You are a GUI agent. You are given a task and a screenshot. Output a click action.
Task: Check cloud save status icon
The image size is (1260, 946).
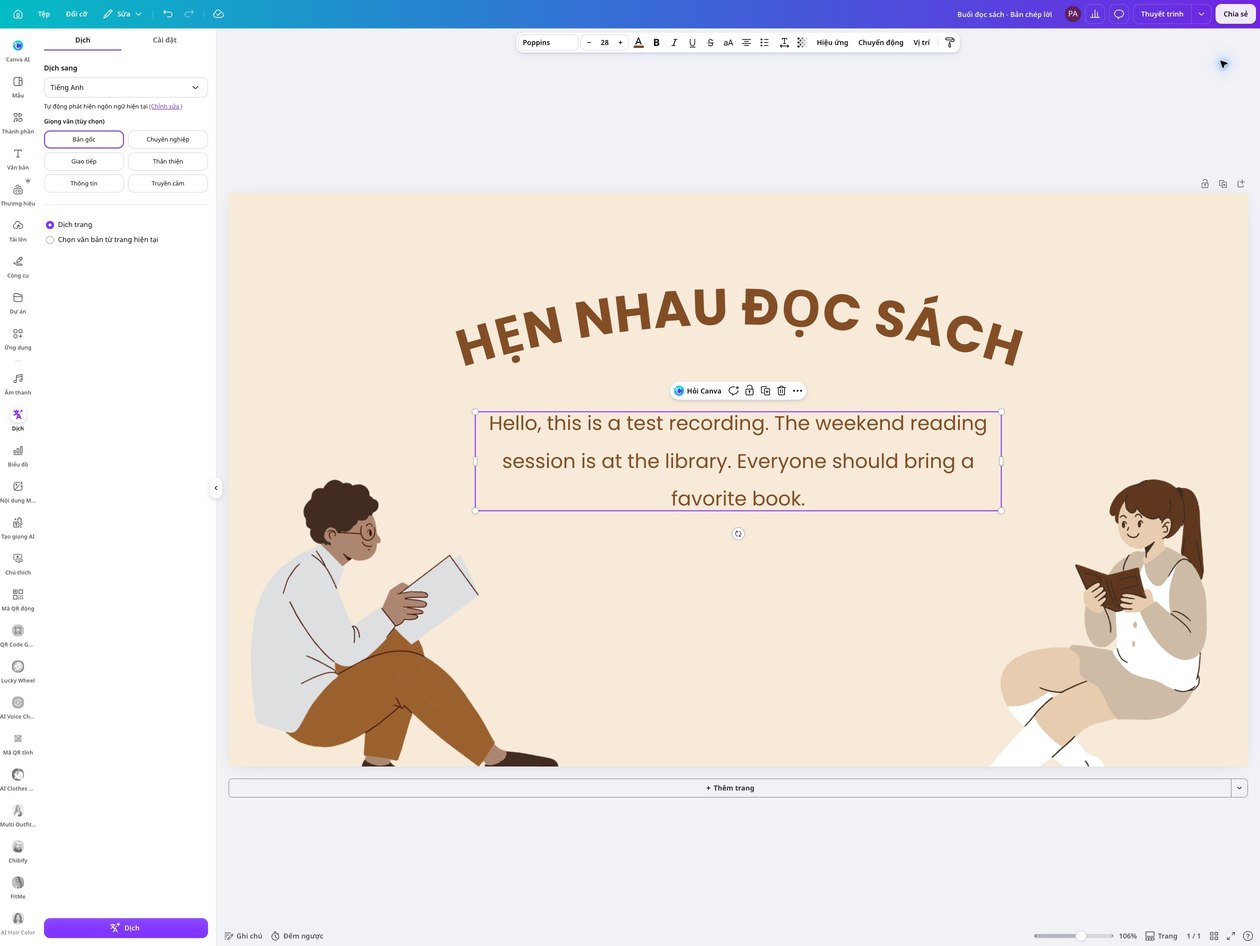point(218,14)
